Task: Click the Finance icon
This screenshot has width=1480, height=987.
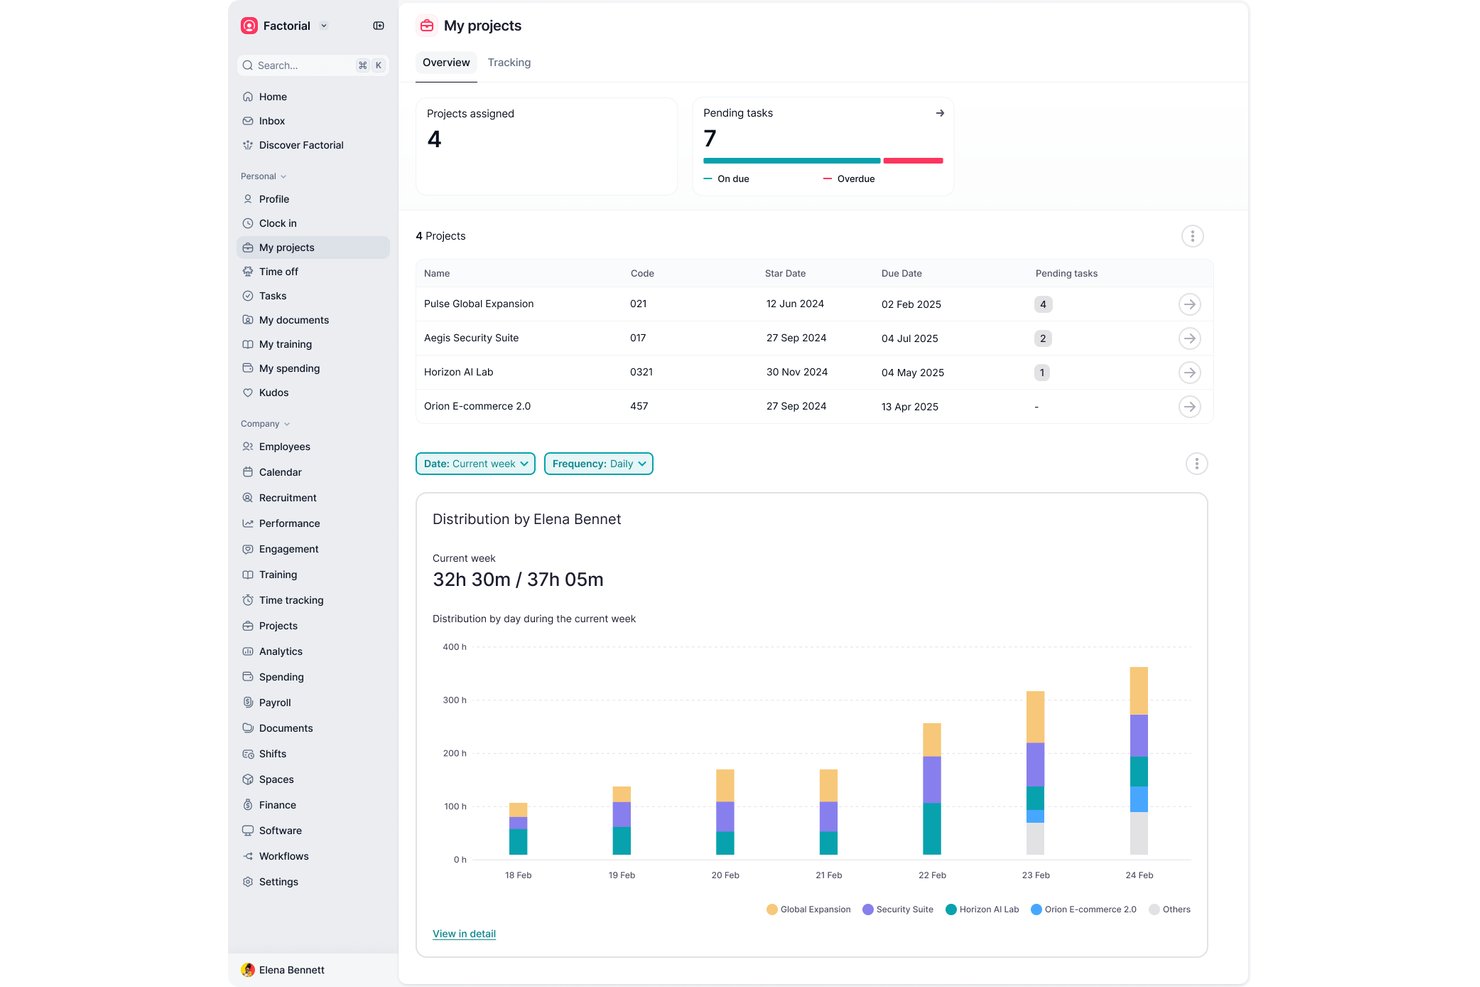Action: click(248, 805)
